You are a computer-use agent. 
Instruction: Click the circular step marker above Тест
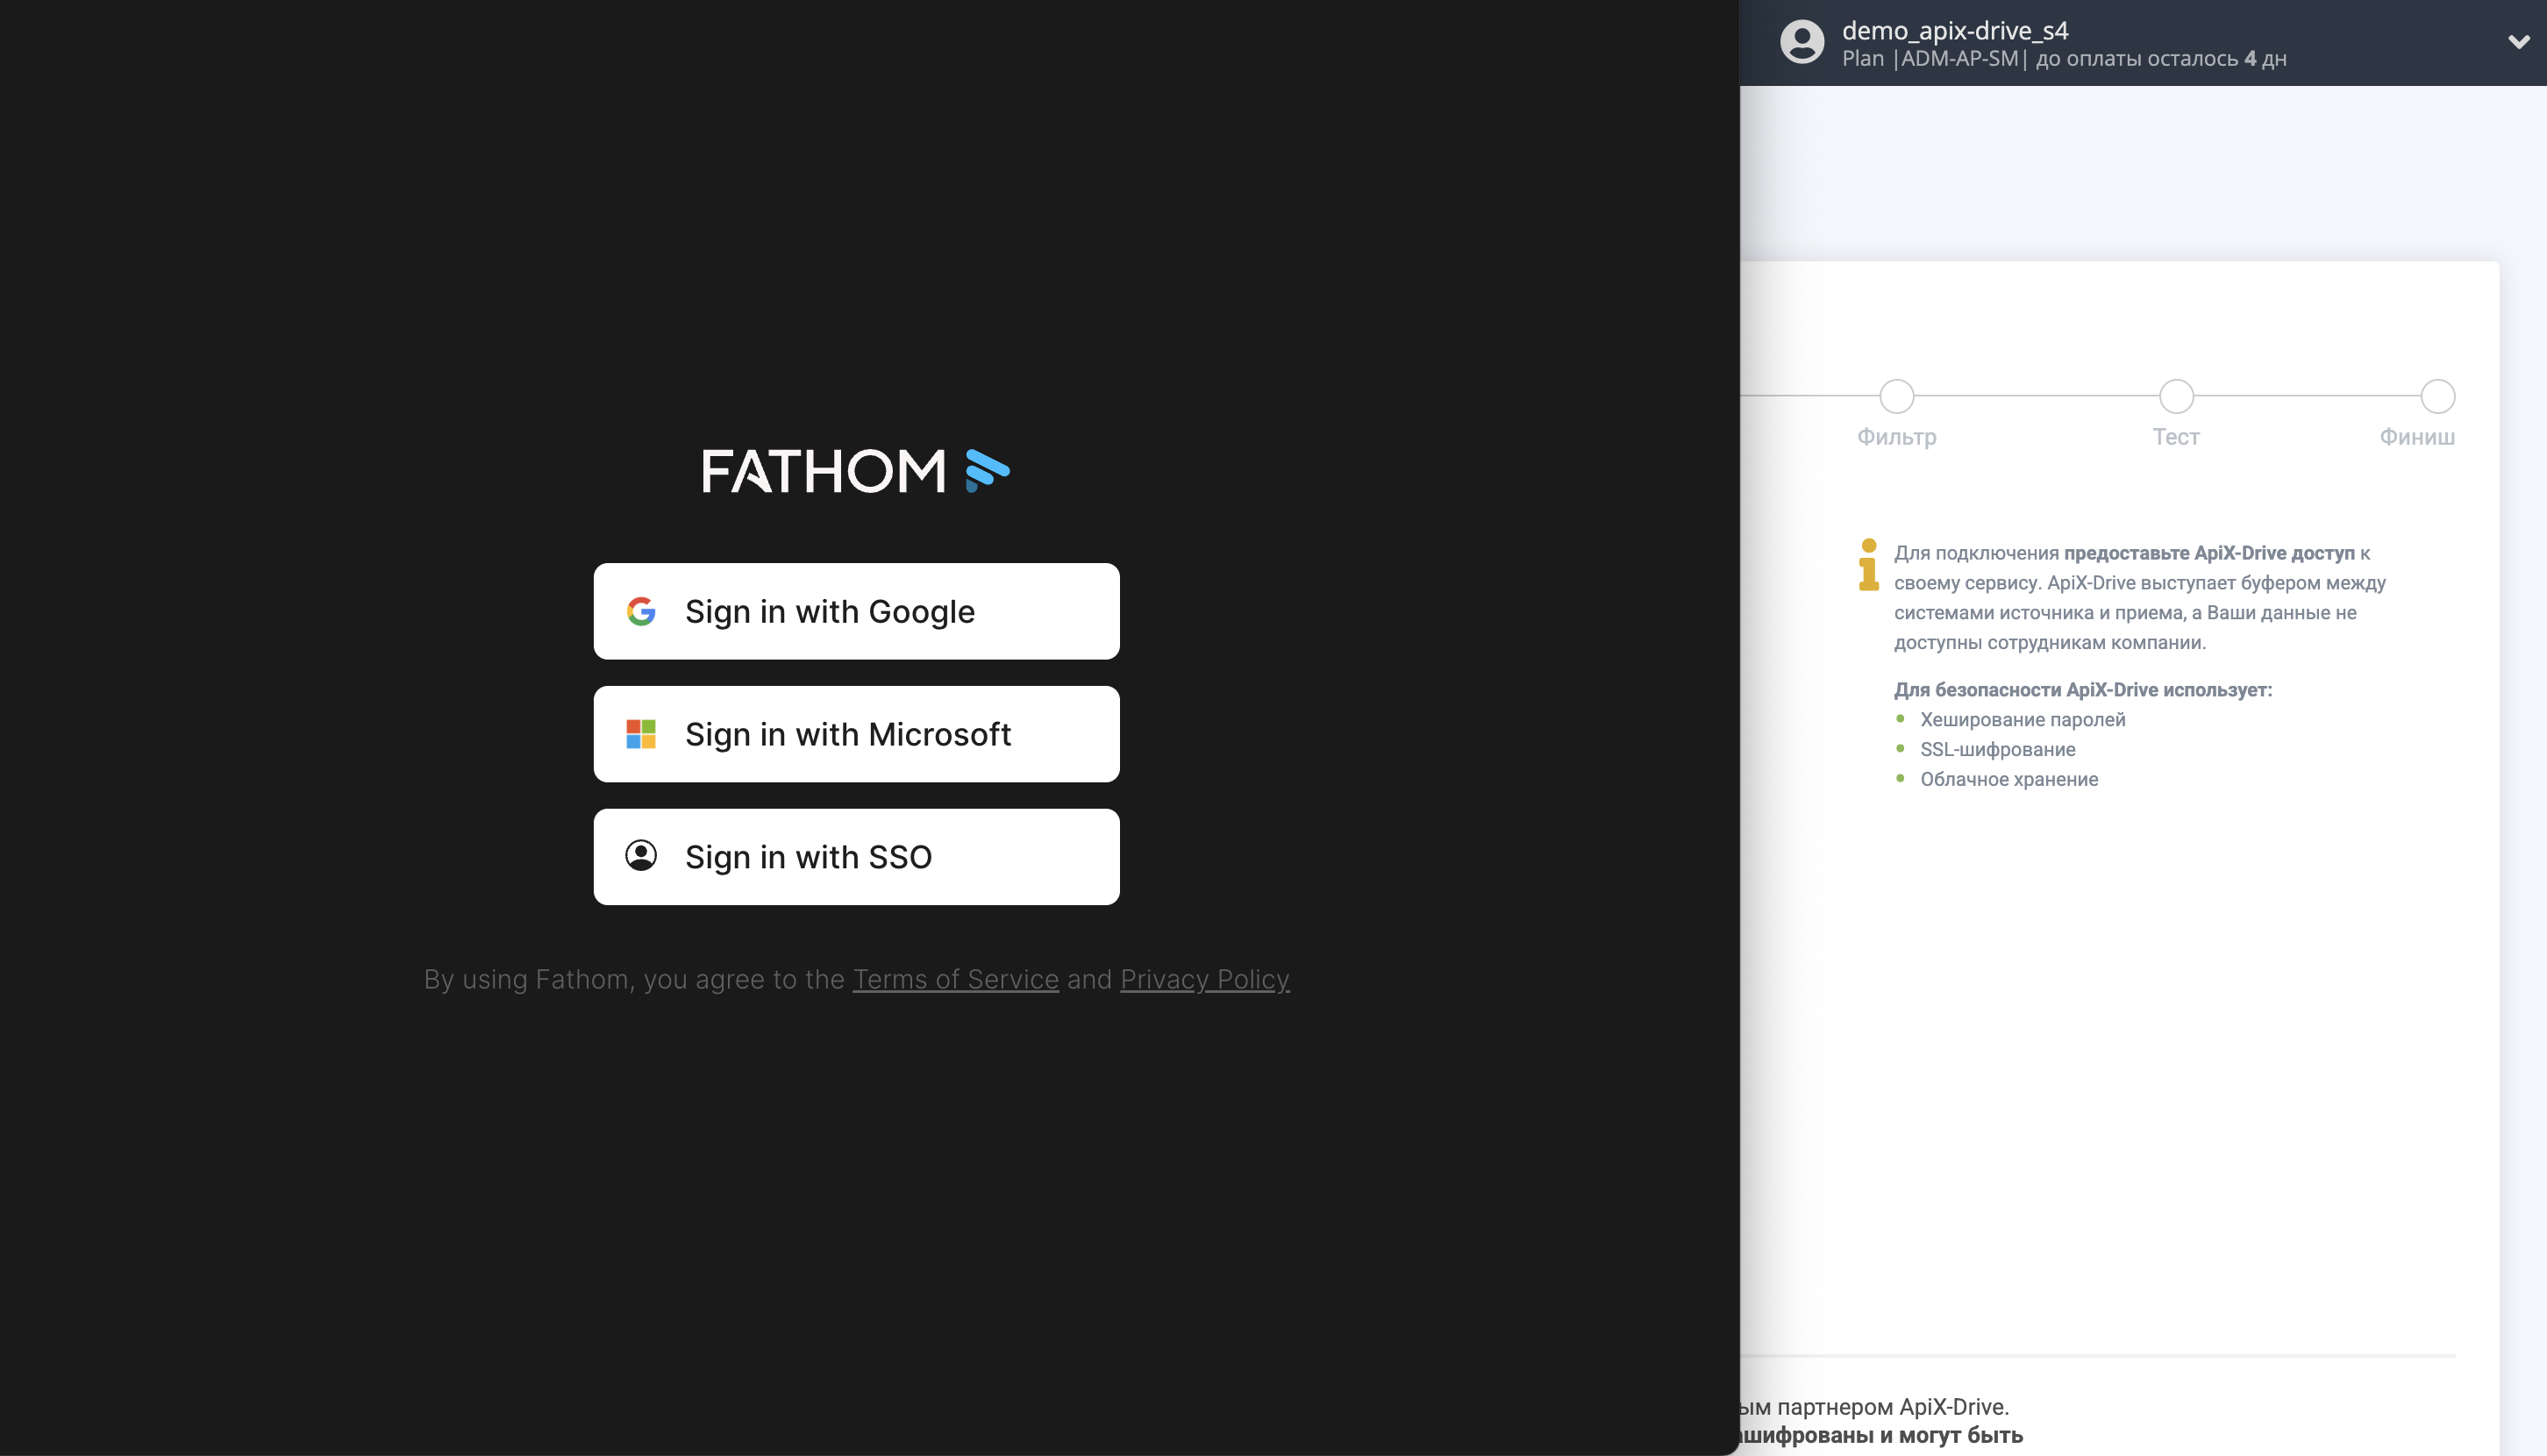click(x=2175, y=396)
